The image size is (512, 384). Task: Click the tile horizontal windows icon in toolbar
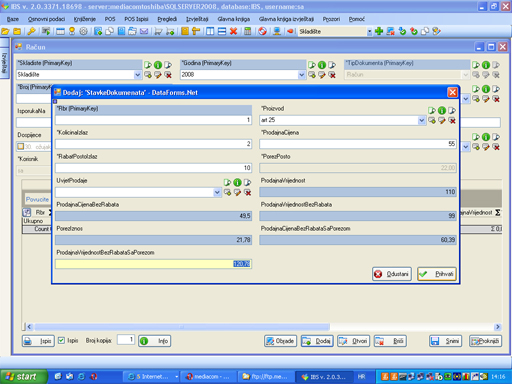tap(222, 31)
